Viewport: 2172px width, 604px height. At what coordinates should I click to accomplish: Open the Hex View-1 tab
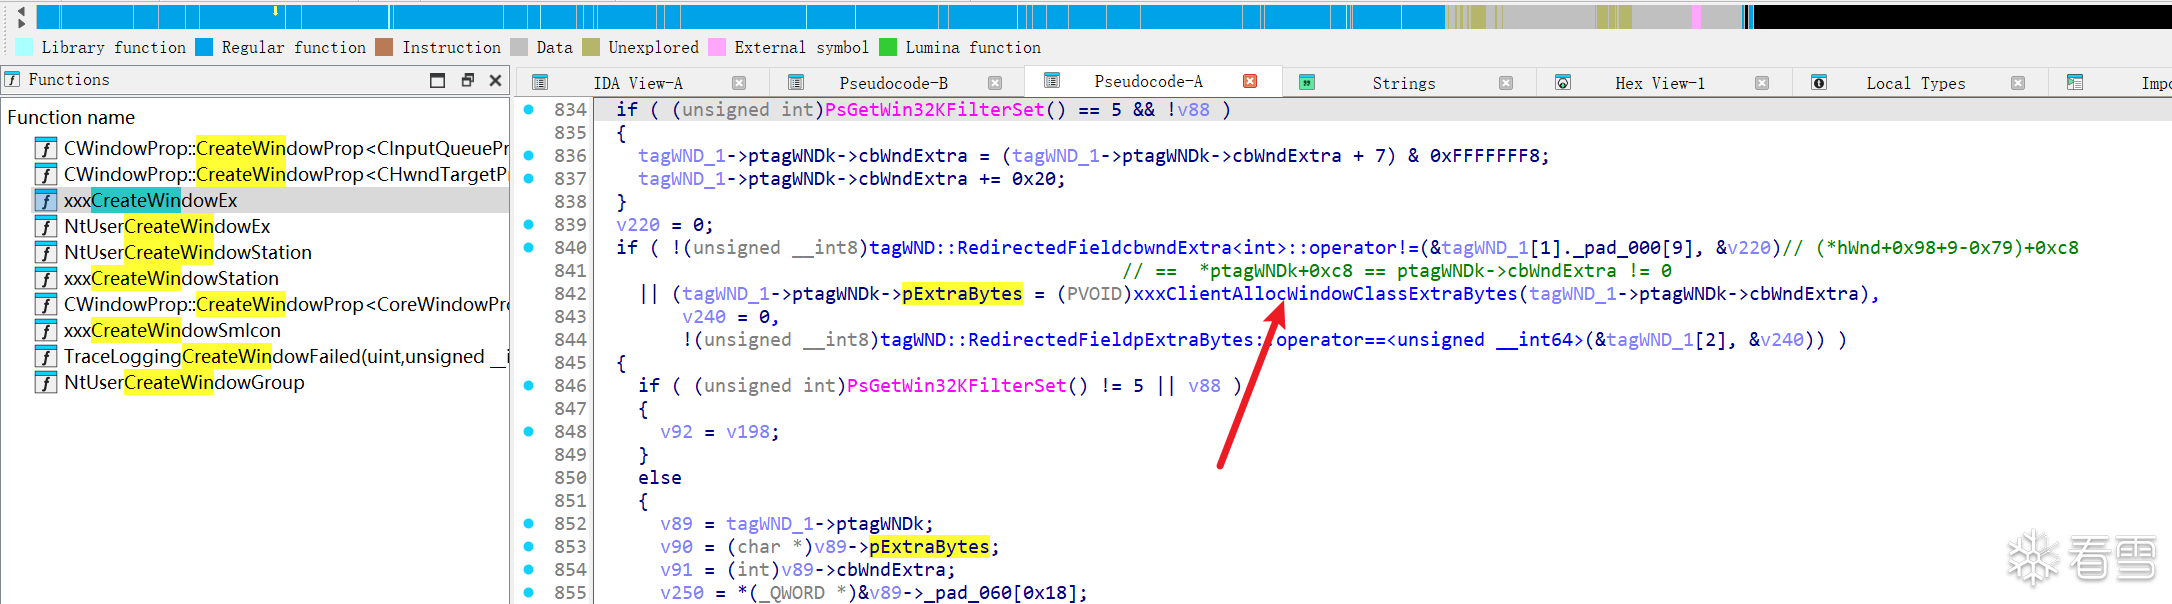coord(1660,83)
